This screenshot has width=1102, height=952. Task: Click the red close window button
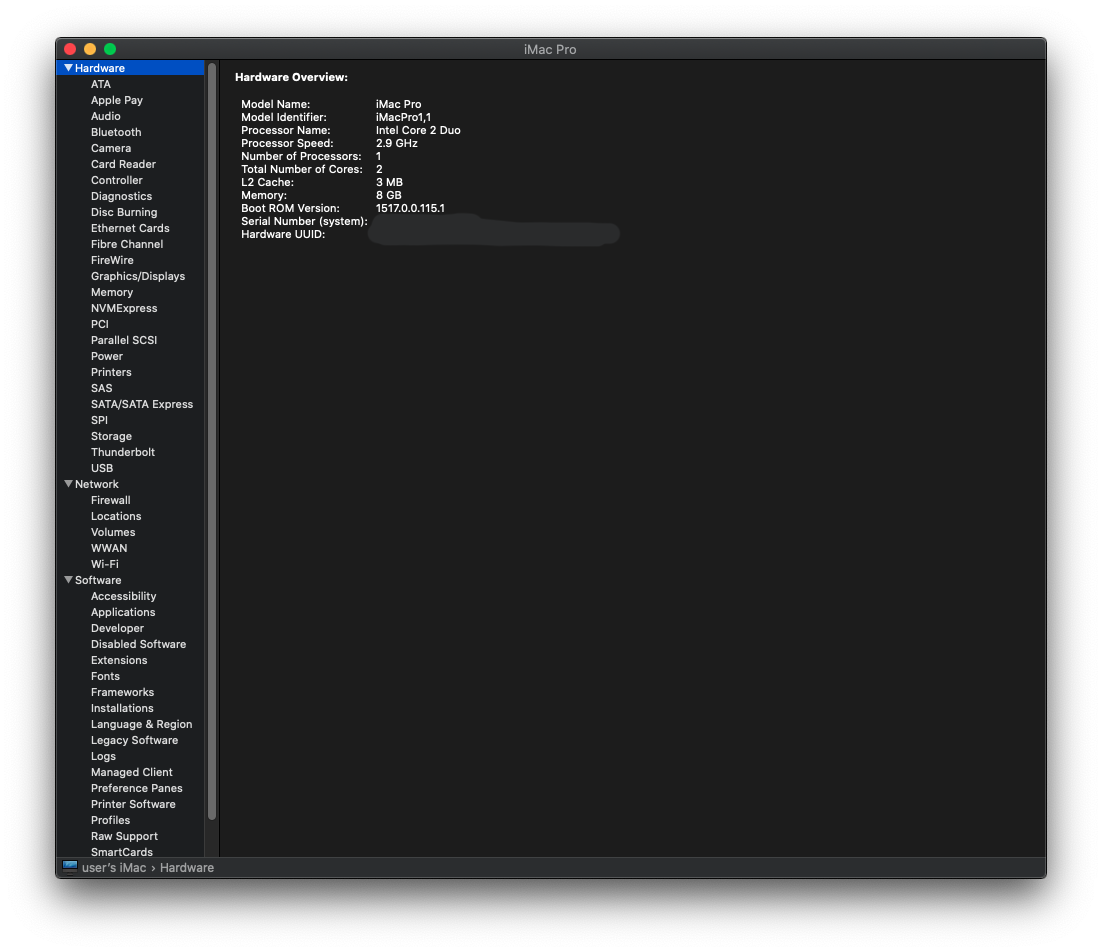[70, 49]
